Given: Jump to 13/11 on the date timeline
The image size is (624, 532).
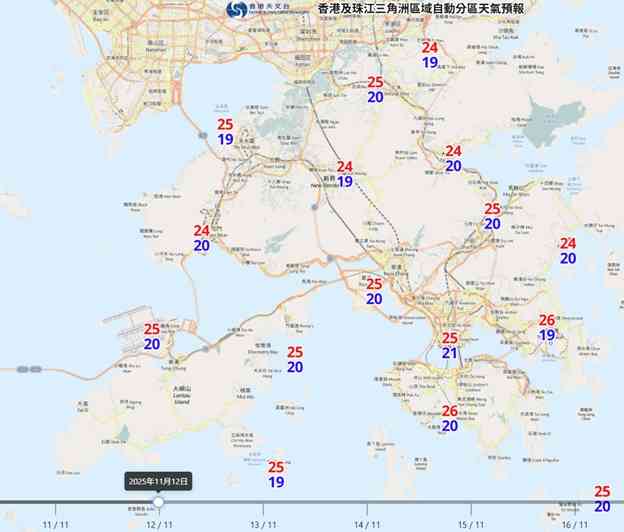Looking at the screenshot, I should [263, 524].
